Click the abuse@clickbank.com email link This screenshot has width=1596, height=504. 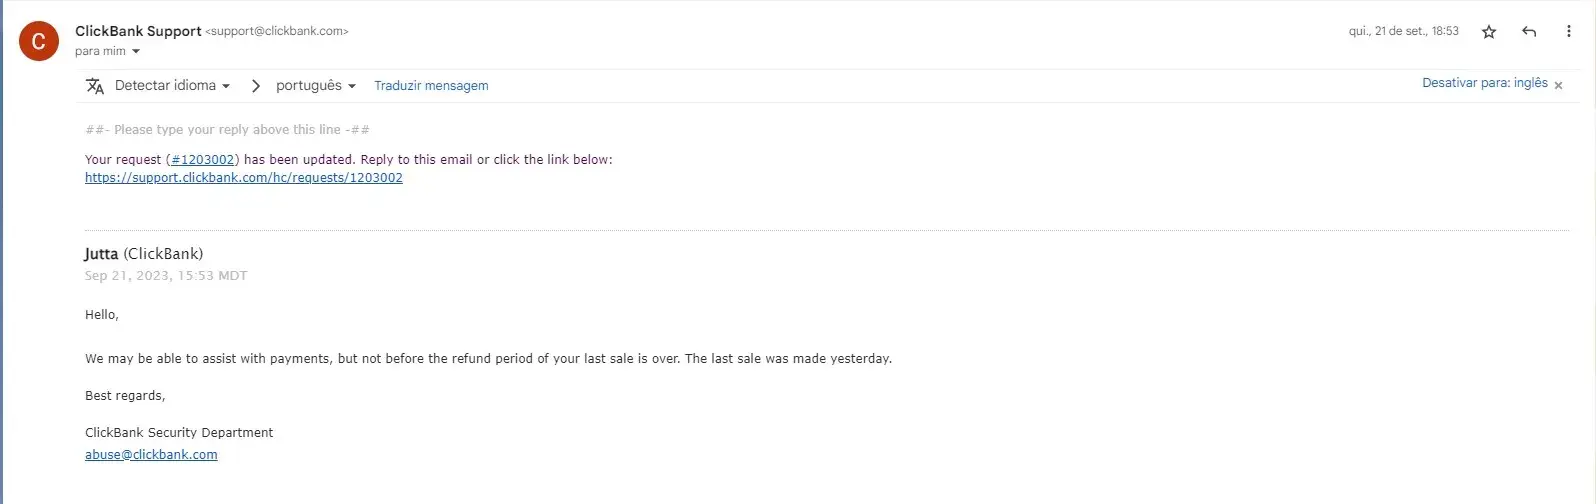coord(151,455)
